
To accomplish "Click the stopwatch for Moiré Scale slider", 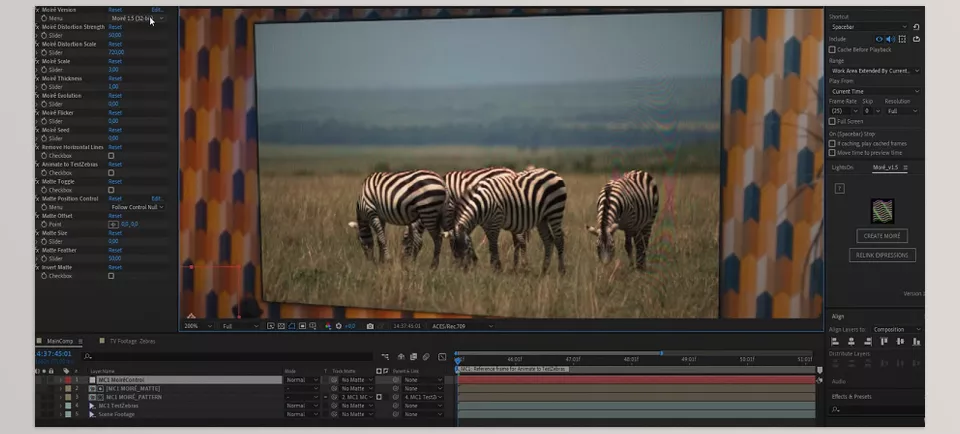I will click(44, 70).
